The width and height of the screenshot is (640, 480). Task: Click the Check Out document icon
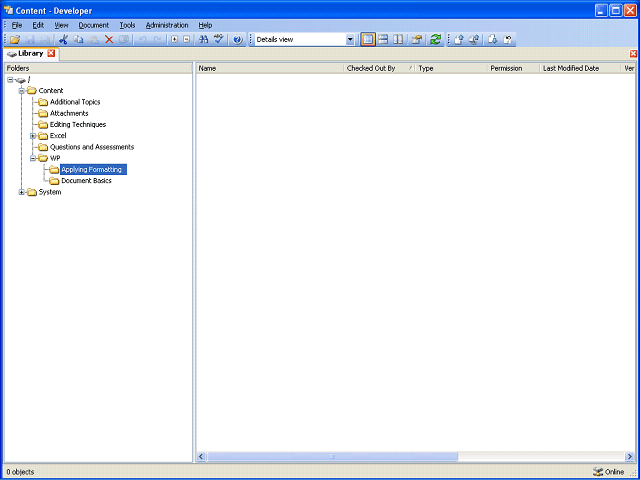tap(493, 40)
